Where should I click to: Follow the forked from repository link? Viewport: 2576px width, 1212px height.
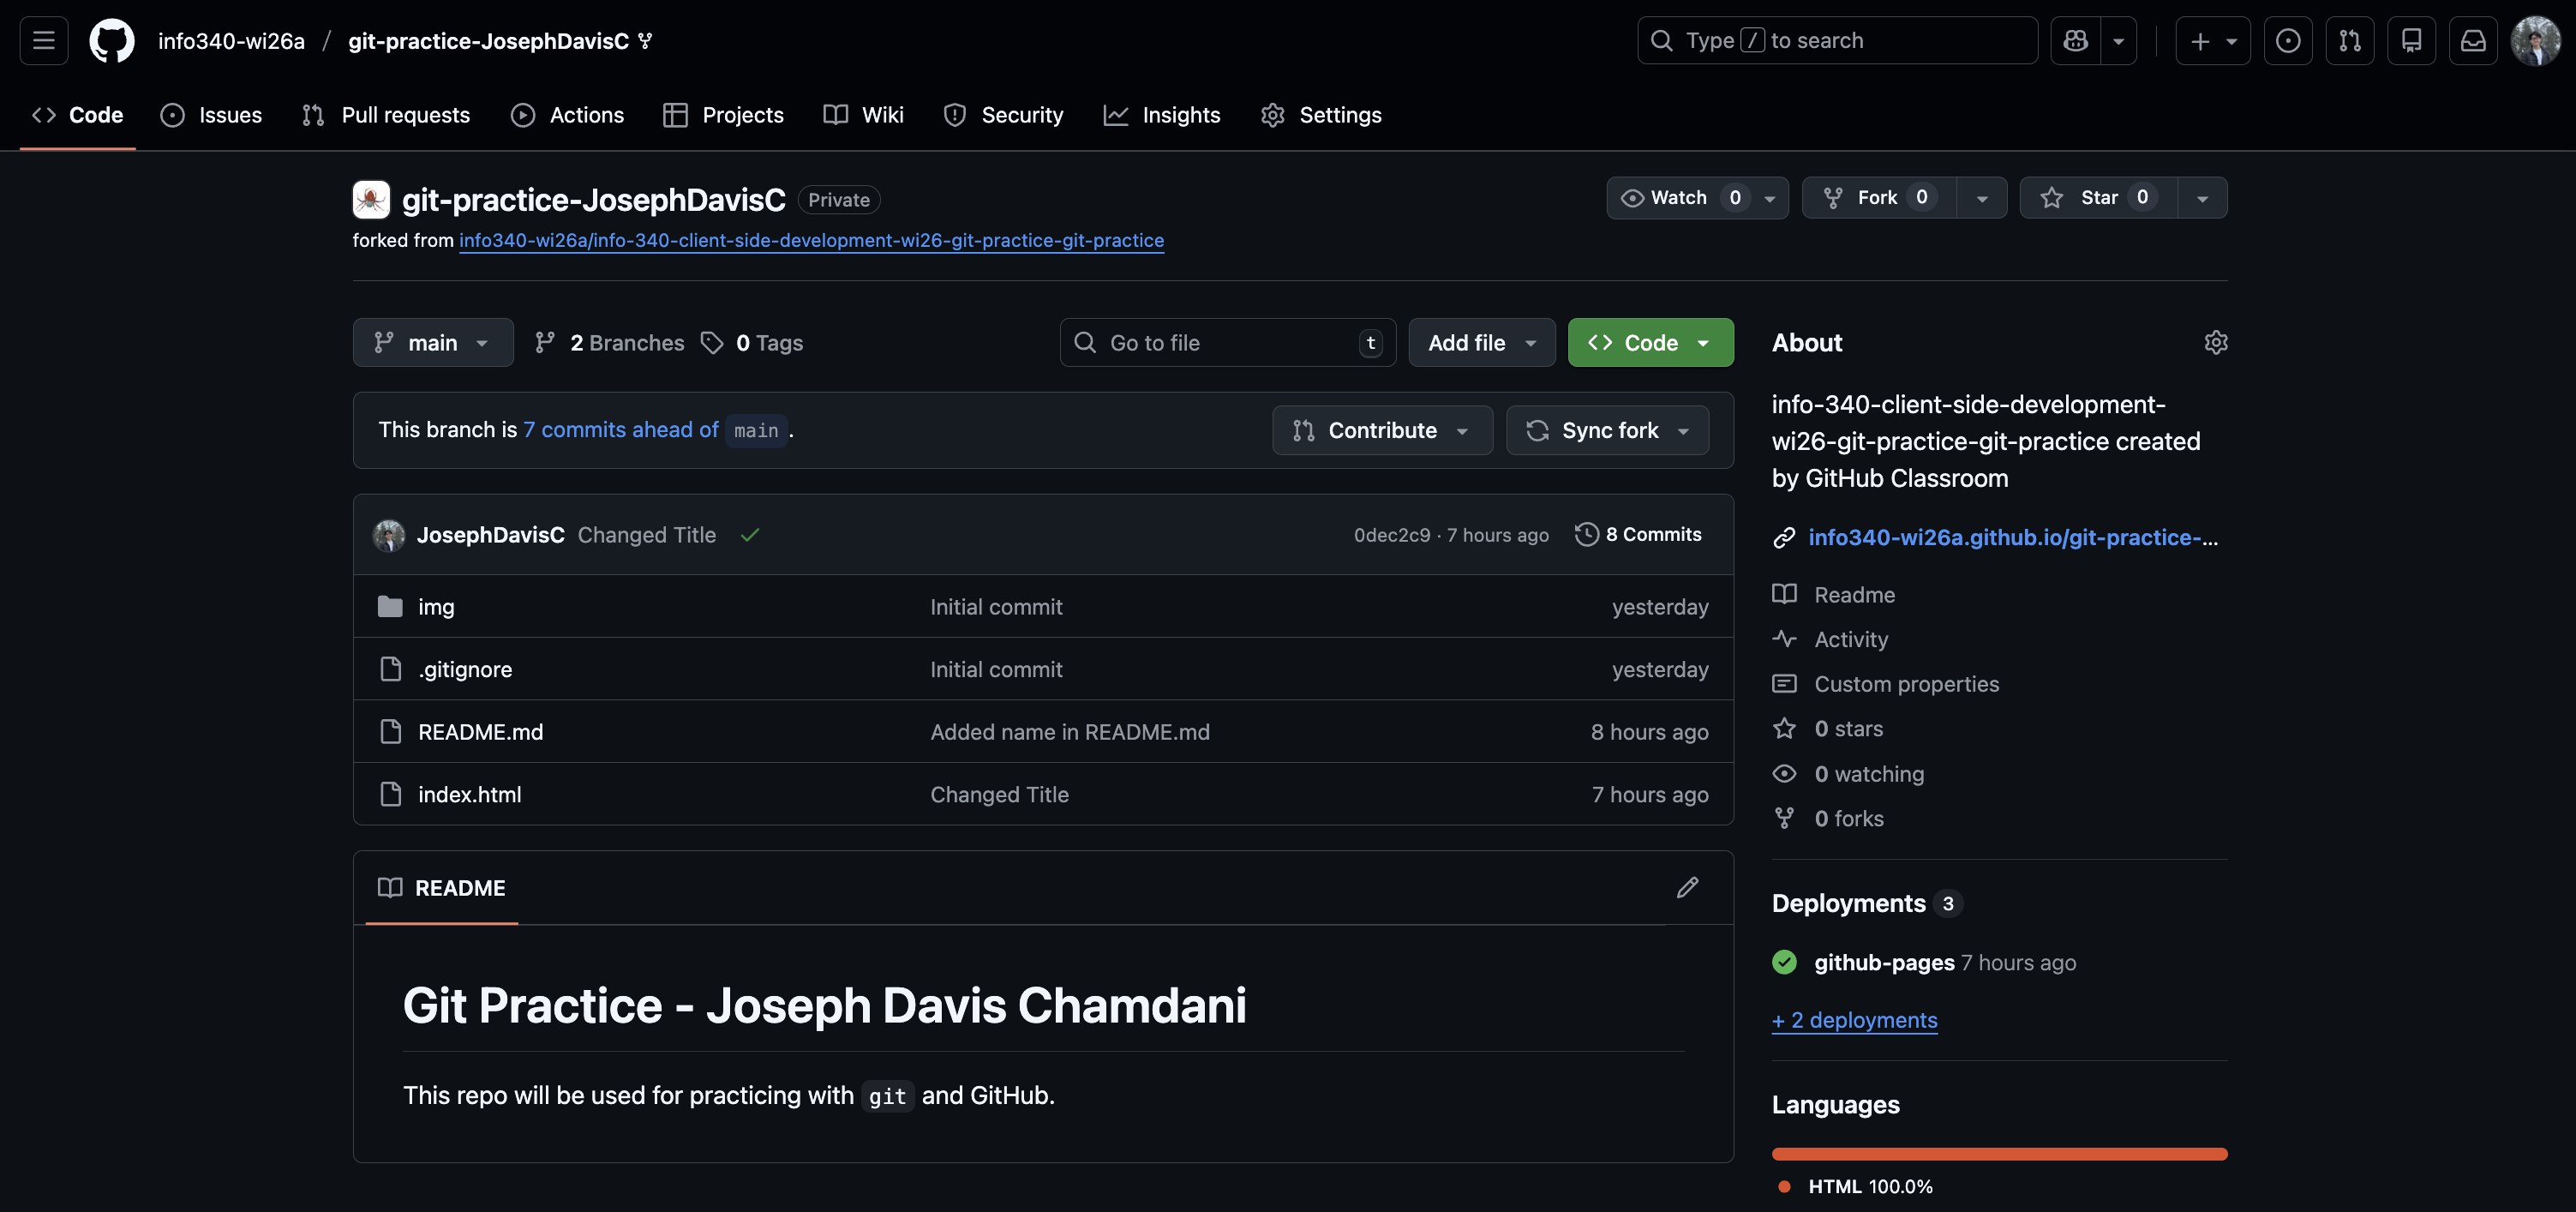[x=811, y=240]
